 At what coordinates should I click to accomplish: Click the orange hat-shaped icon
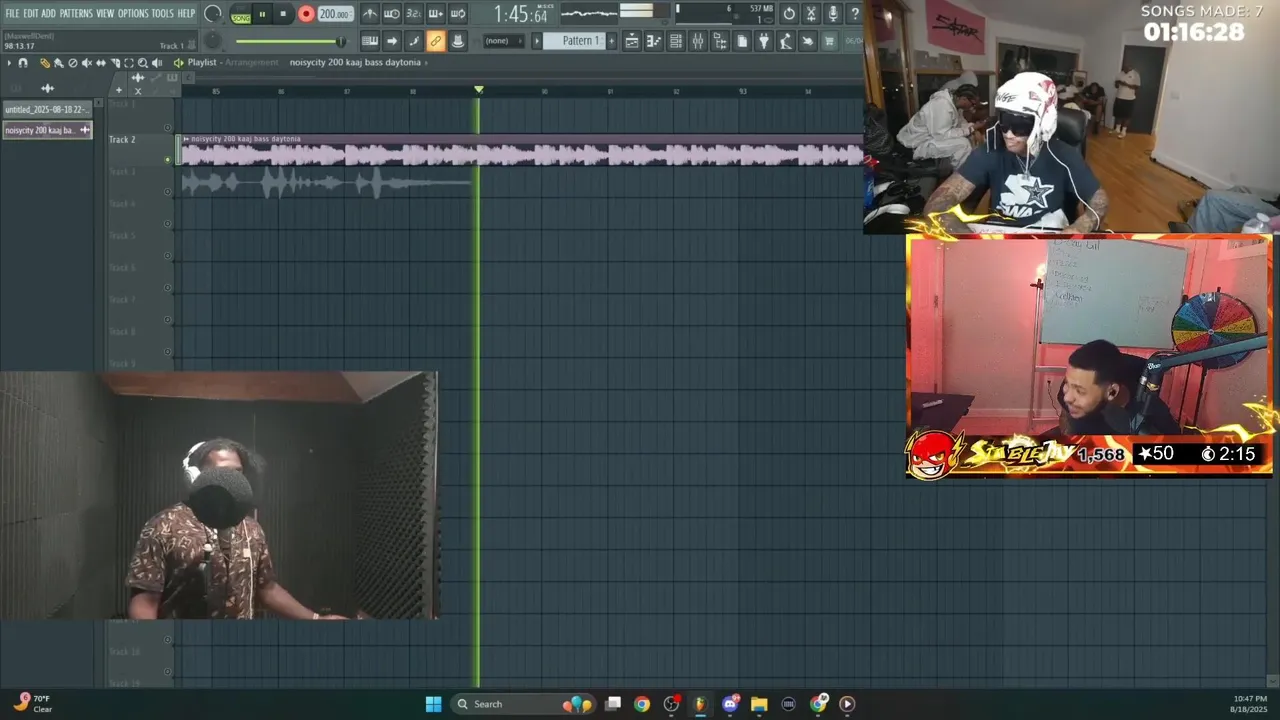[458, 41]
